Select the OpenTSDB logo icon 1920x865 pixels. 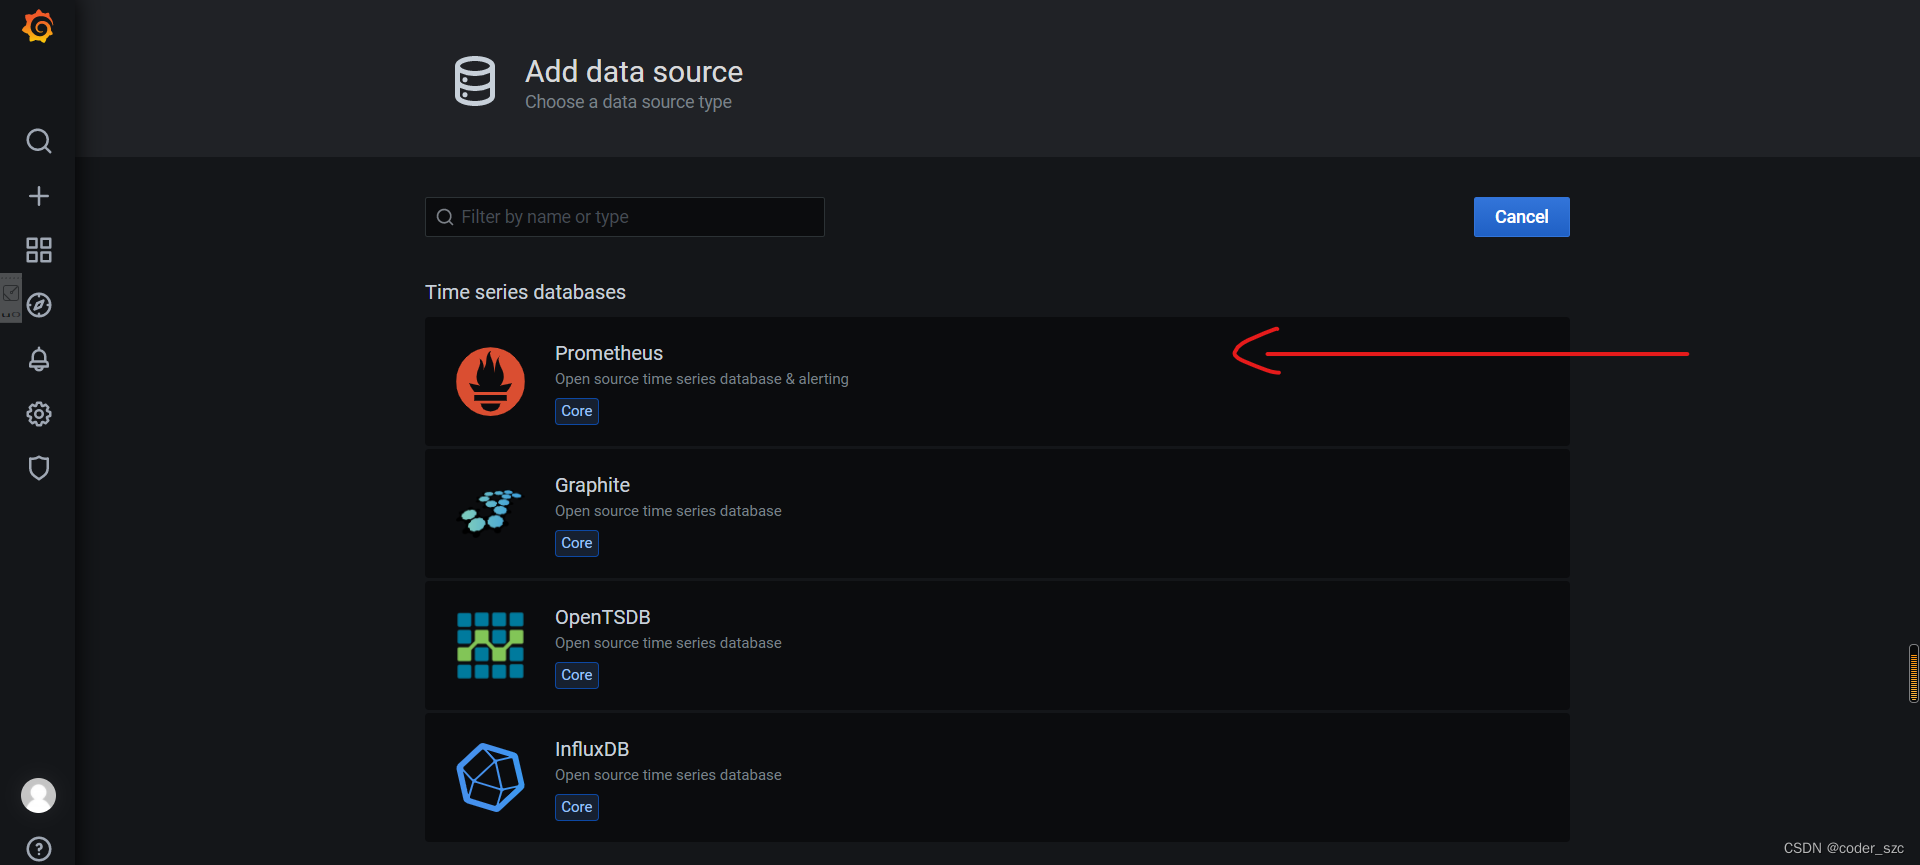pos(490,645)
